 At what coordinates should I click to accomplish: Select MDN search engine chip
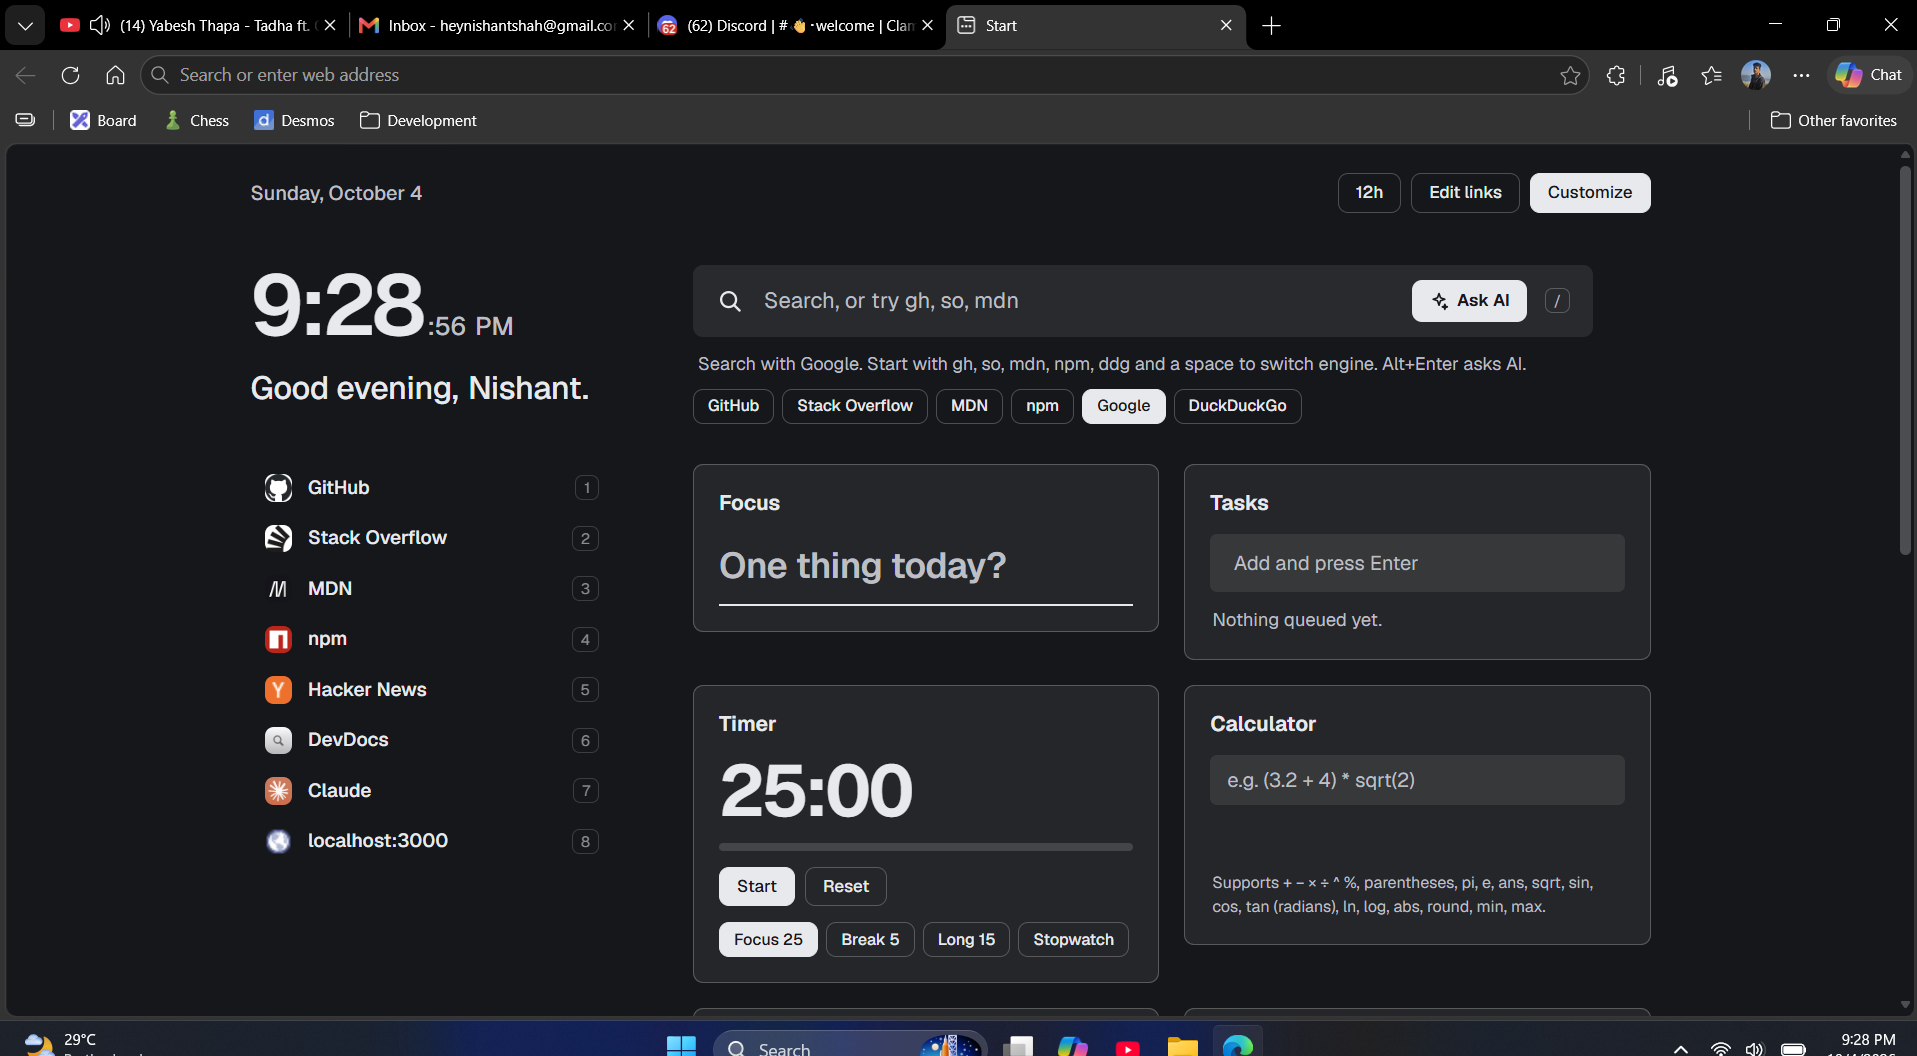[969, 406]
